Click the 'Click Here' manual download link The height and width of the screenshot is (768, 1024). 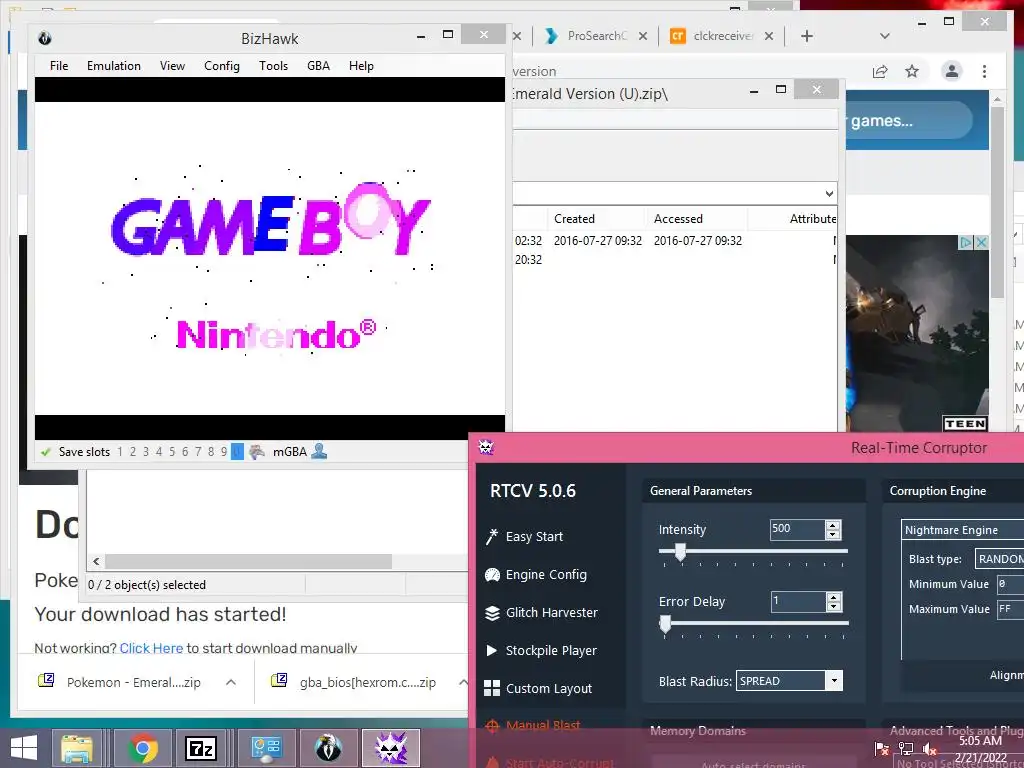[151, 648]
